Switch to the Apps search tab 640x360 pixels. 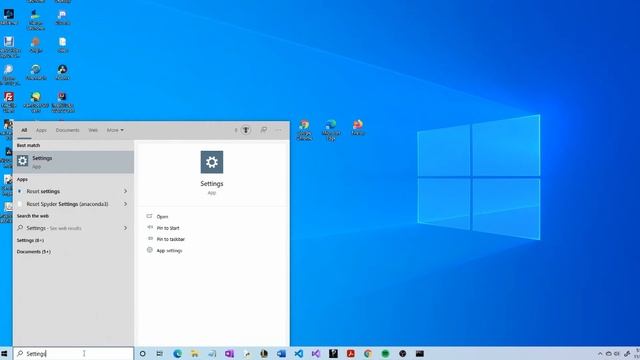[x=41, y=130]
